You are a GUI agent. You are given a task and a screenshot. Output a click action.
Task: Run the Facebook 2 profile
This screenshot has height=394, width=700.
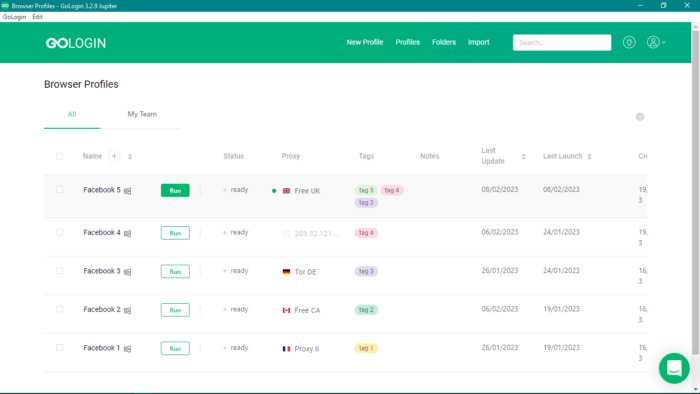point(175,310)
